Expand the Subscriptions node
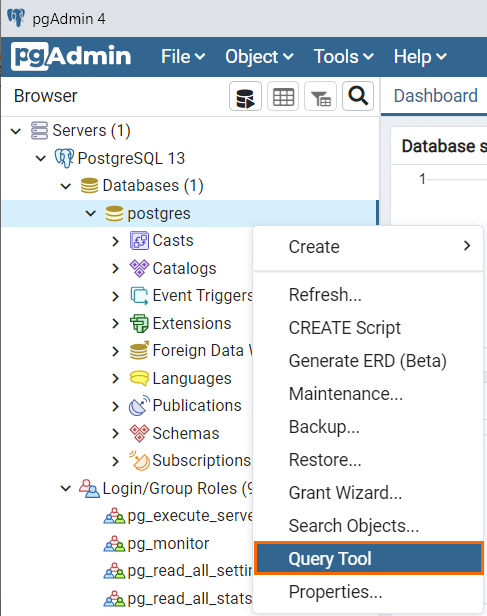Screen dimensions: 487x616 point(115,461)
